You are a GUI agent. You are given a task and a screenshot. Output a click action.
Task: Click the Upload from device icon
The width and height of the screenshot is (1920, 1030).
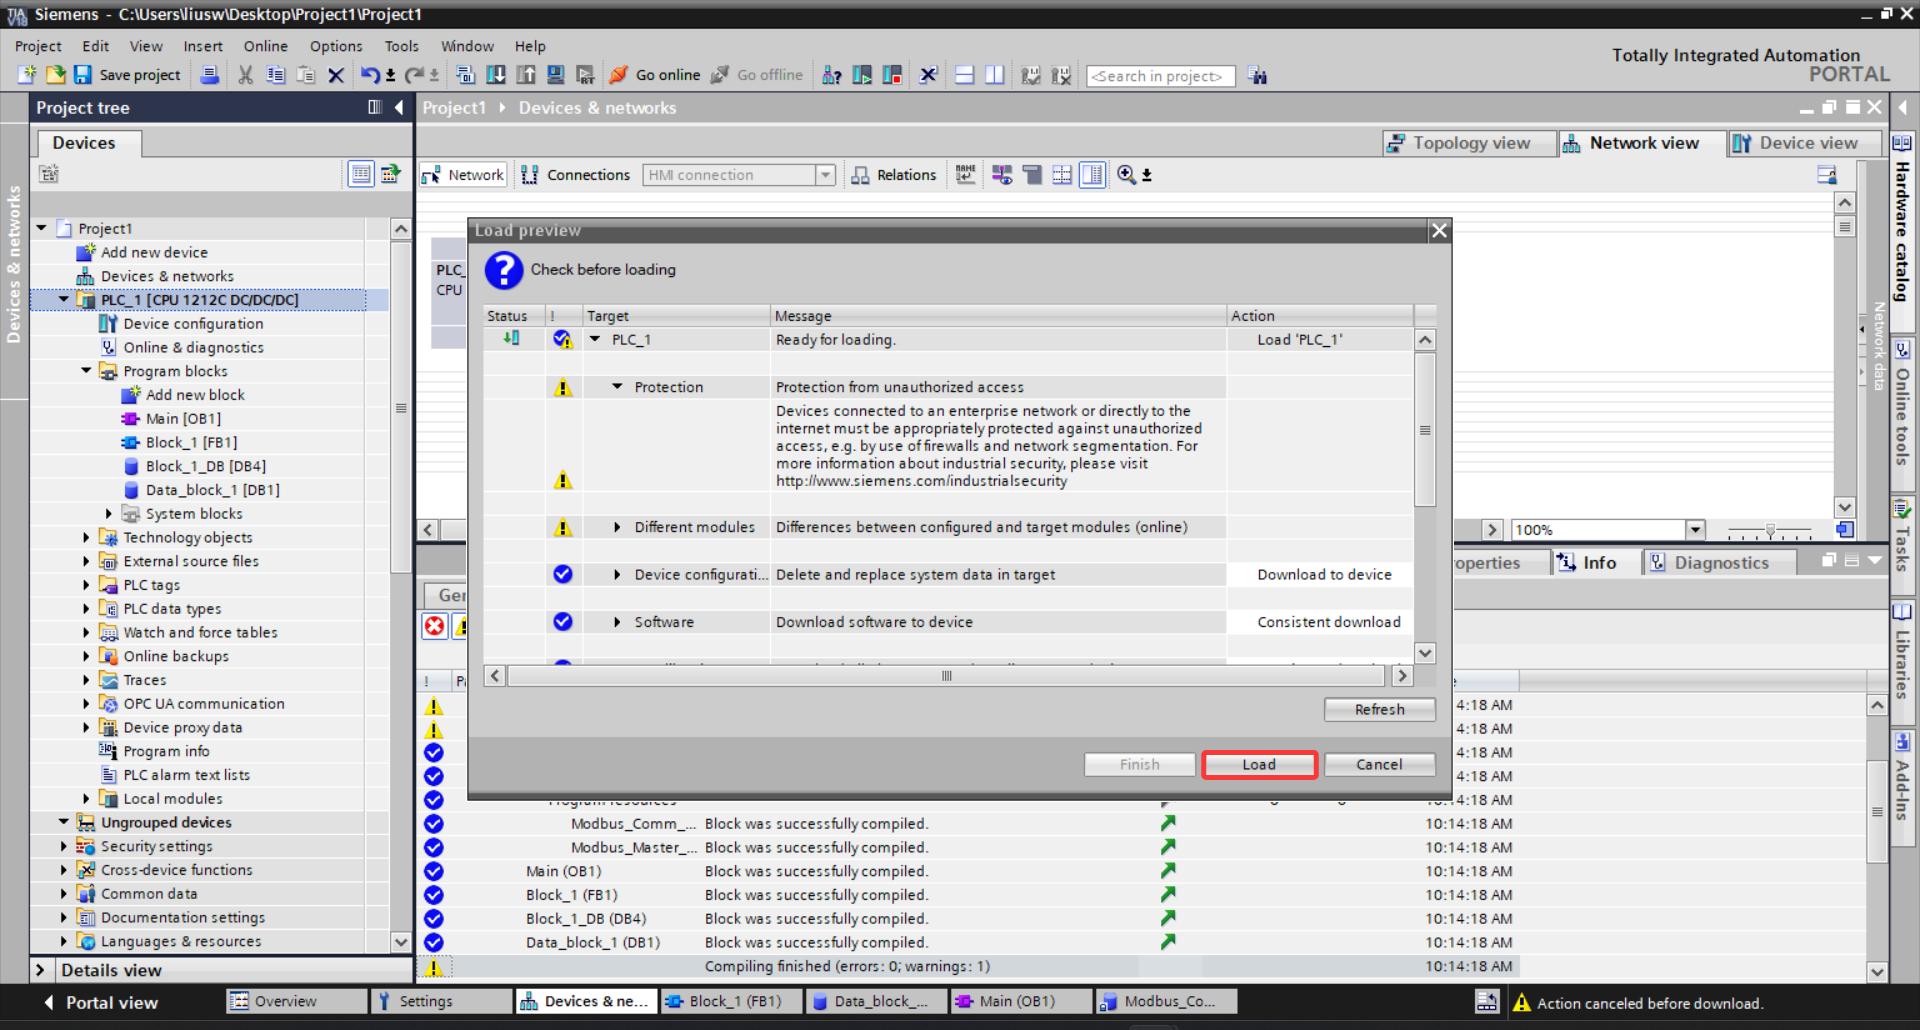[x=525, y=75]
